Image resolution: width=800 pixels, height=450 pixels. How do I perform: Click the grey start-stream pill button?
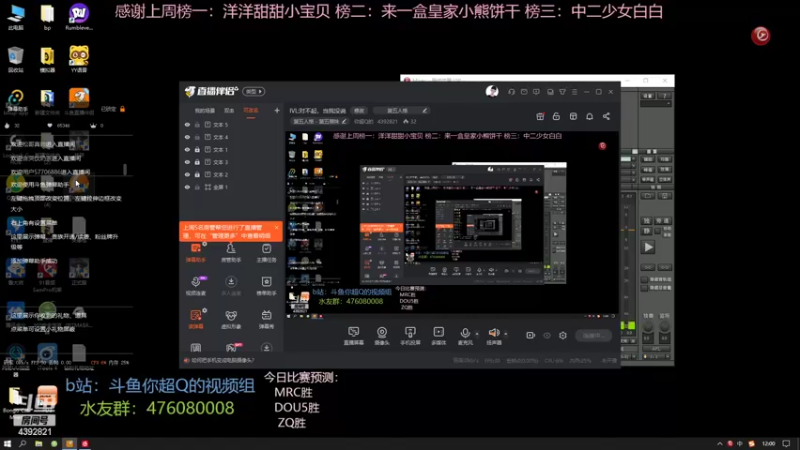click(x=594, y=335)
